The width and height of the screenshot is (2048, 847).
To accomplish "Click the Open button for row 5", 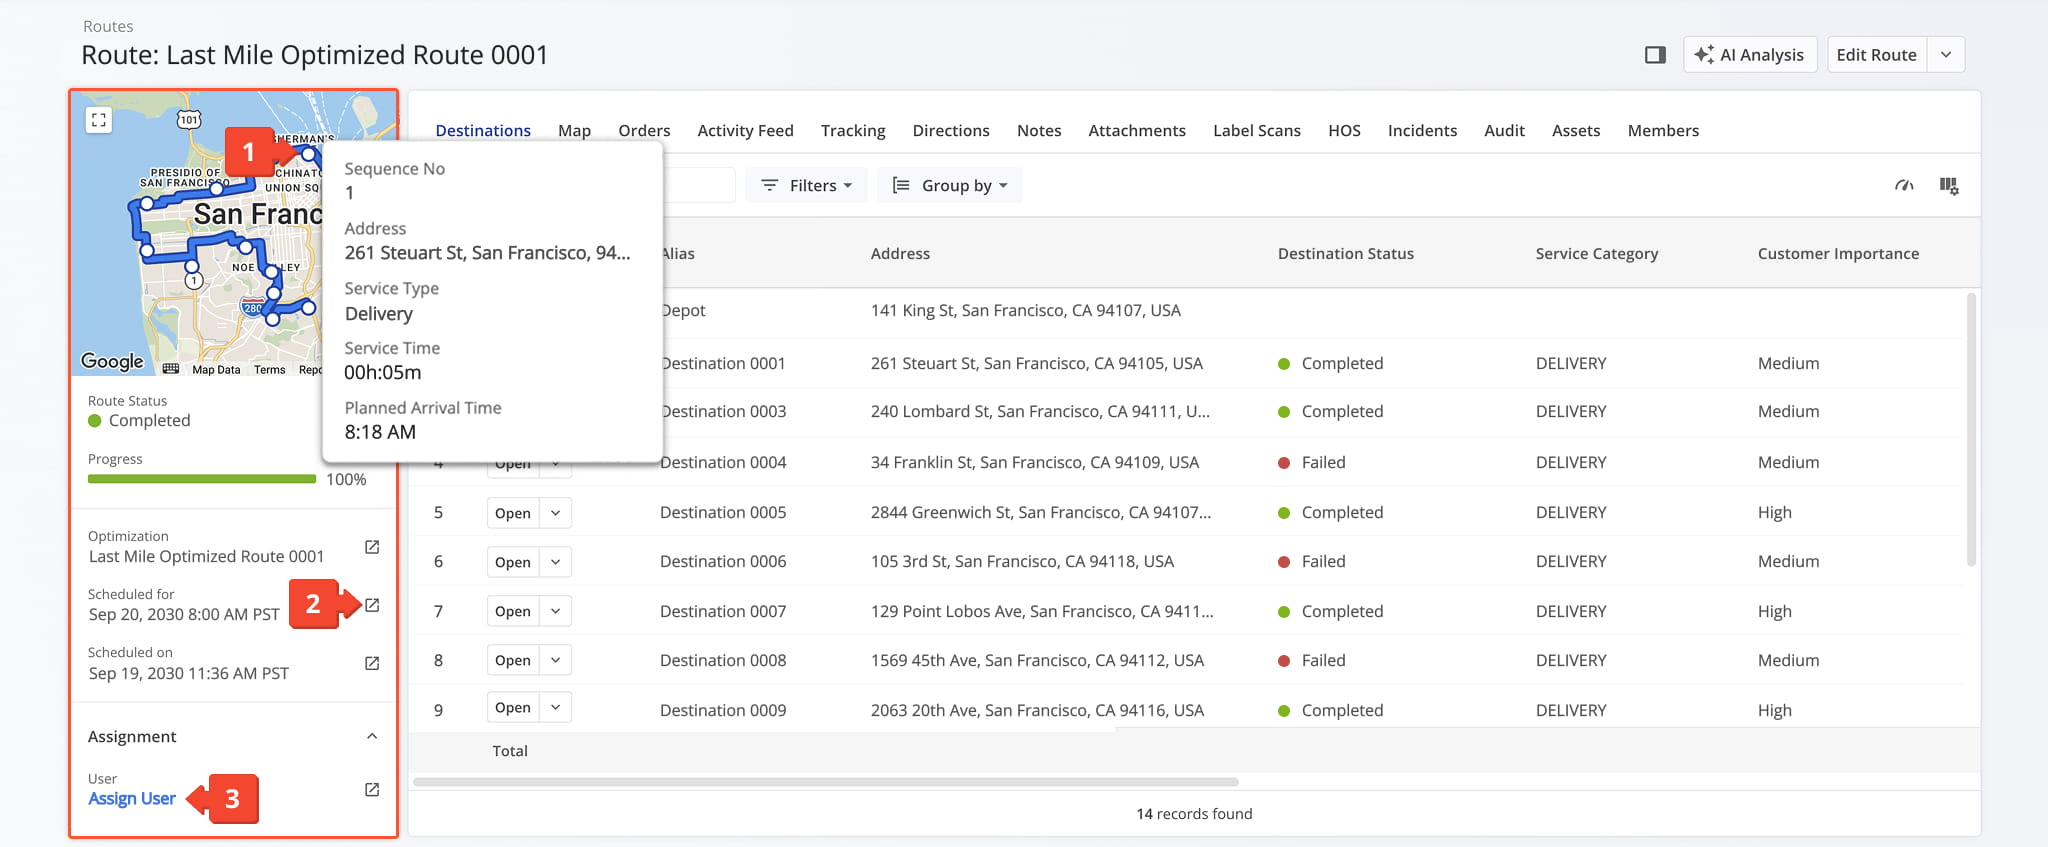I will click(x=513, y=513).
